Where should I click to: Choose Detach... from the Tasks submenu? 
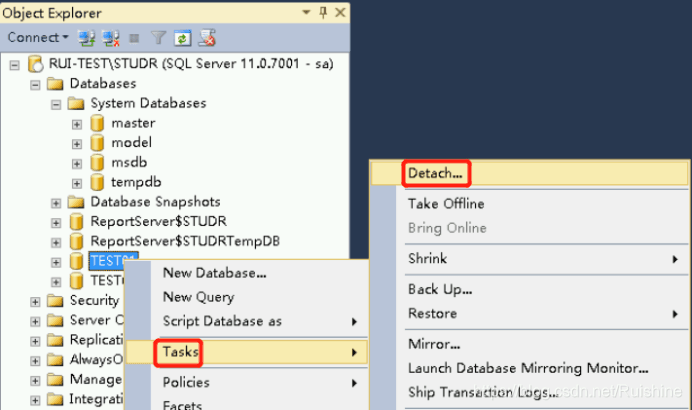435,174
